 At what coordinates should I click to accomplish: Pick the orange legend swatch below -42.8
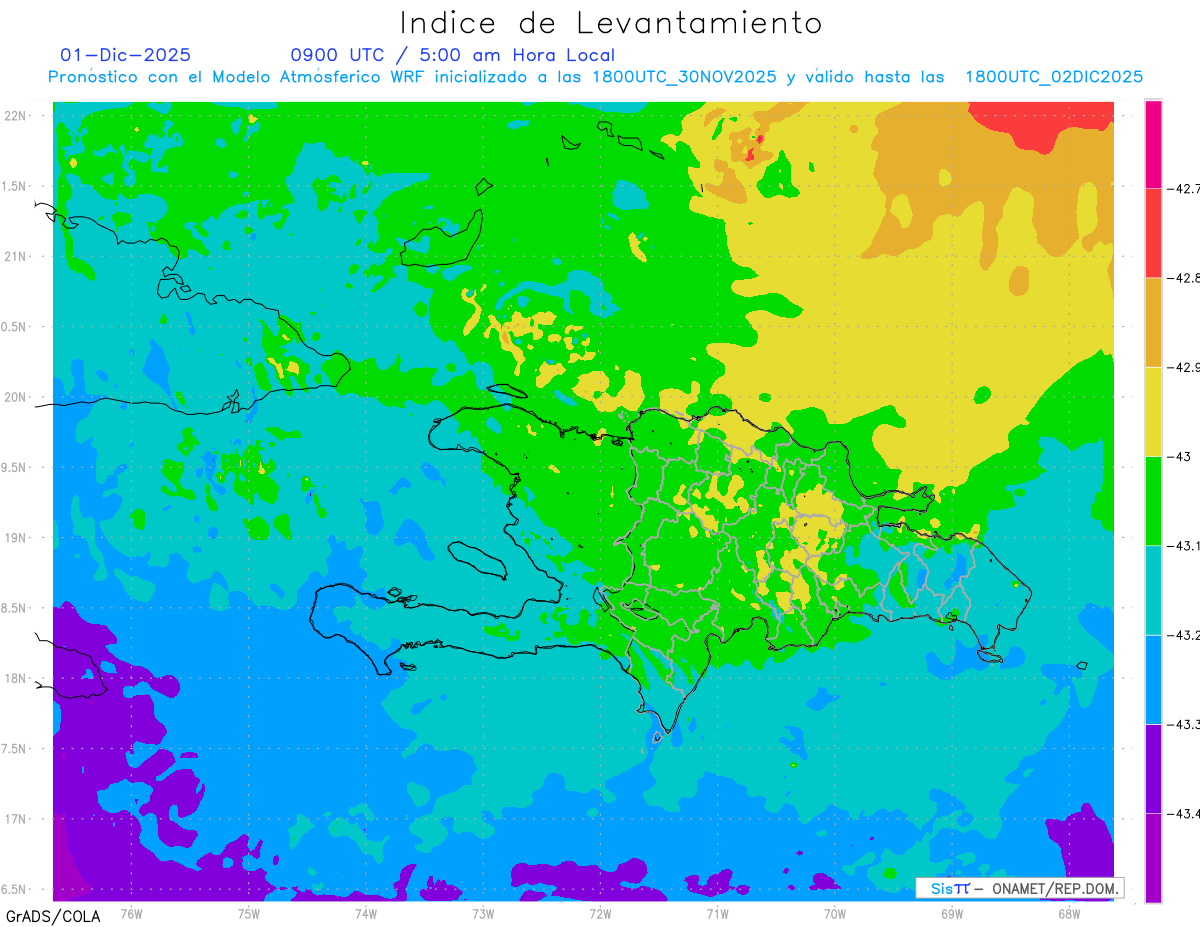(1153, 322)
